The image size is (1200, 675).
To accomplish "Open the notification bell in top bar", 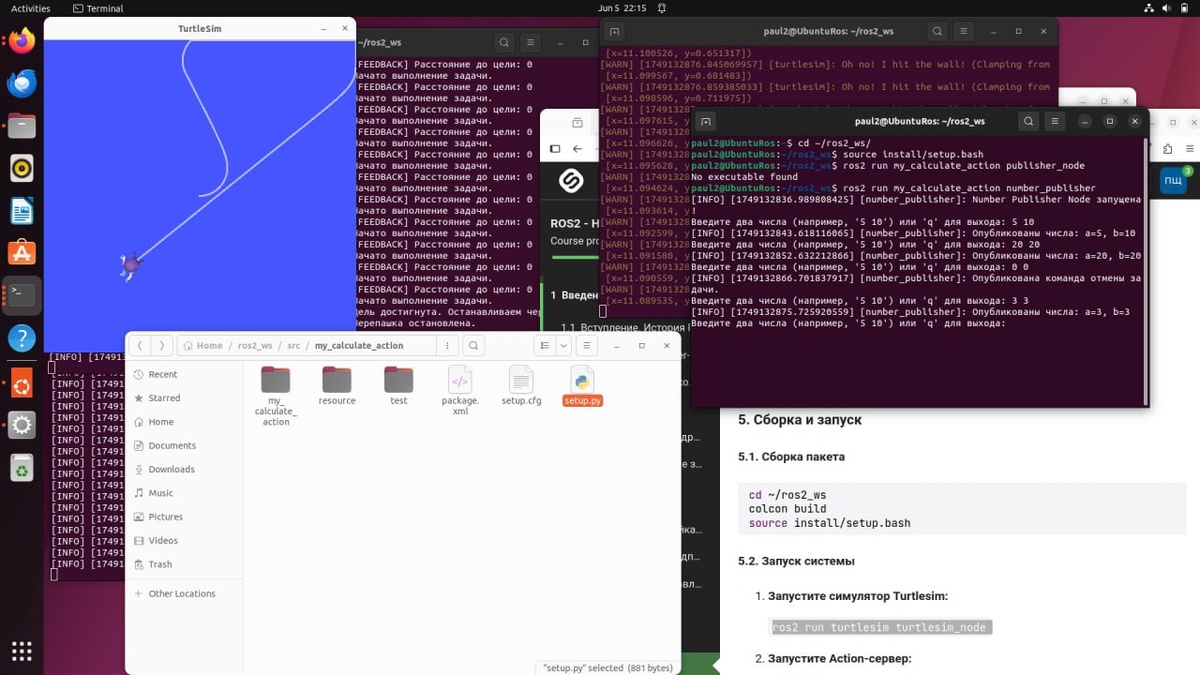I will 664,8.
